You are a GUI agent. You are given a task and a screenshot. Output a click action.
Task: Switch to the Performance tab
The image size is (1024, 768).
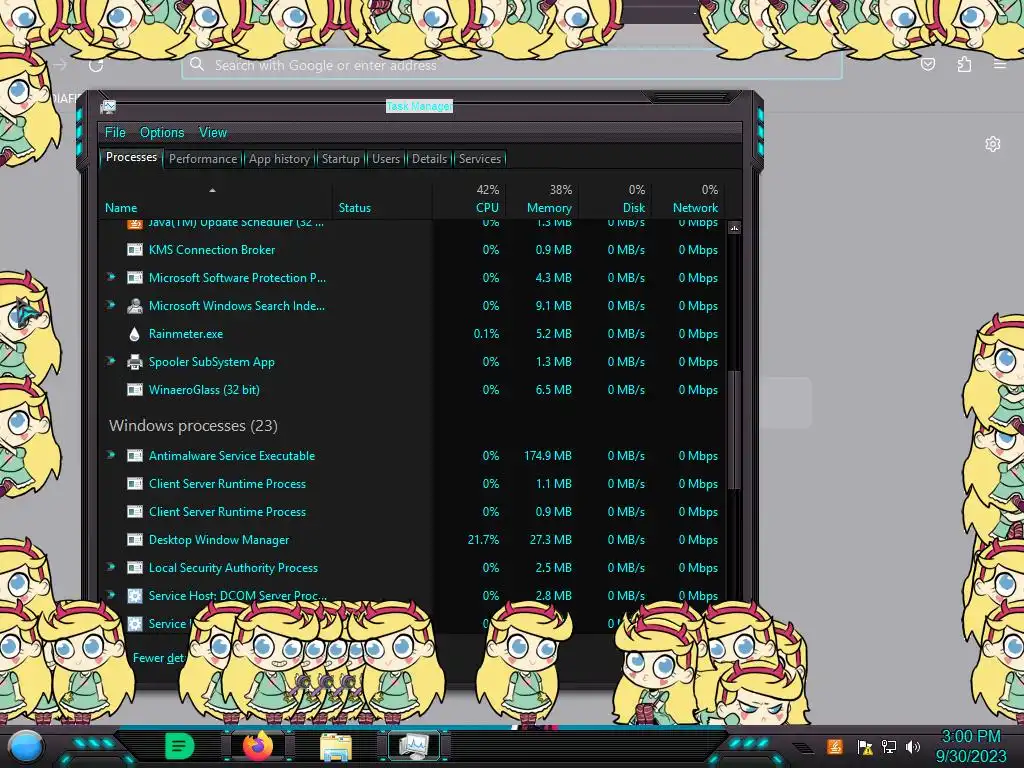202,159
